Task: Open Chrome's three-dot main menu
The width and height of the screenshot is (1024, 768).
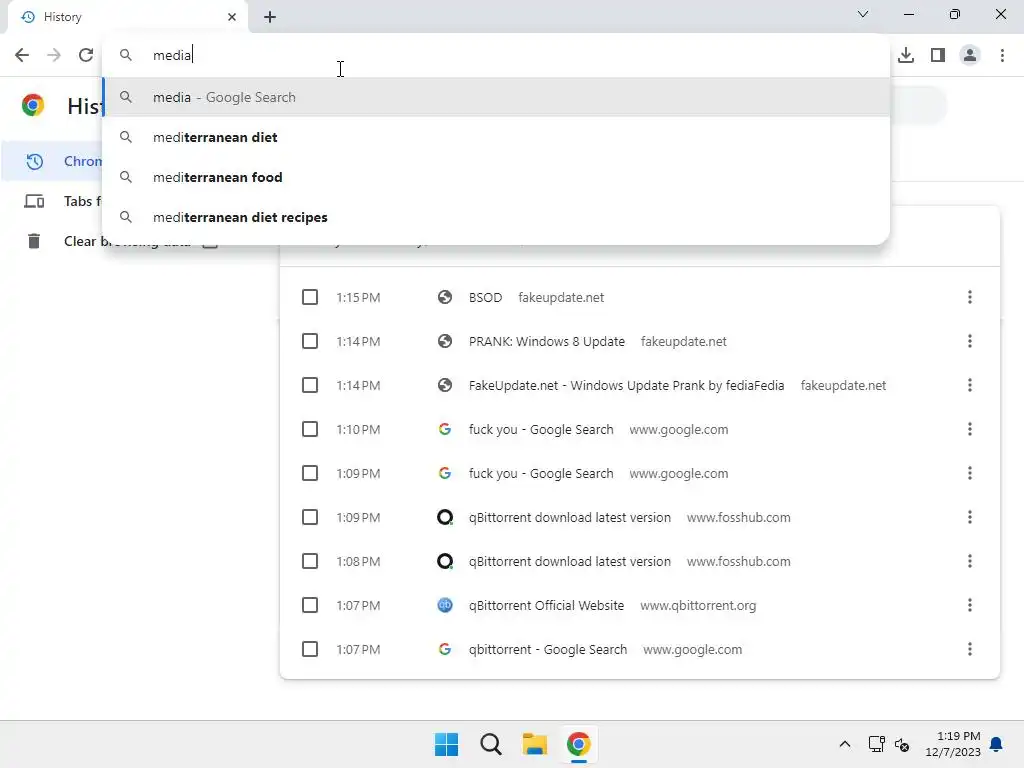Action: point(1002,55)
